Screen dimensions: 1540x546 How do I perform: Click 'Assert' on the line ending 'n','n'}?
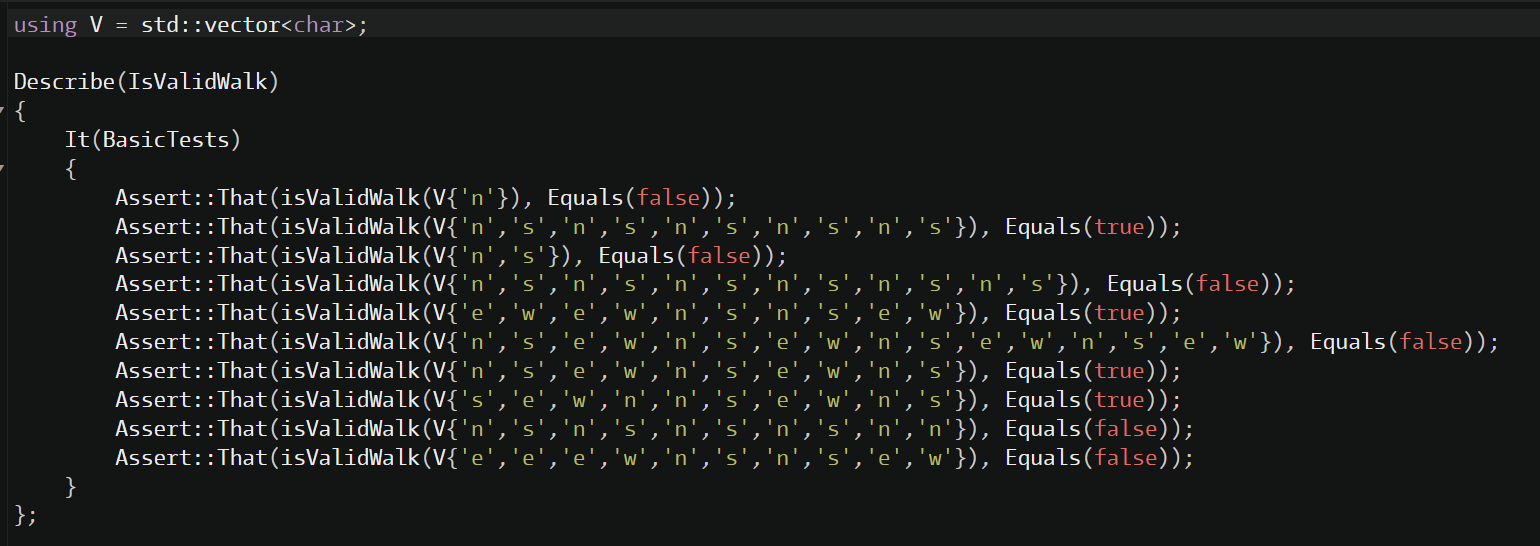pyautogui.click(x=153, y=430)
